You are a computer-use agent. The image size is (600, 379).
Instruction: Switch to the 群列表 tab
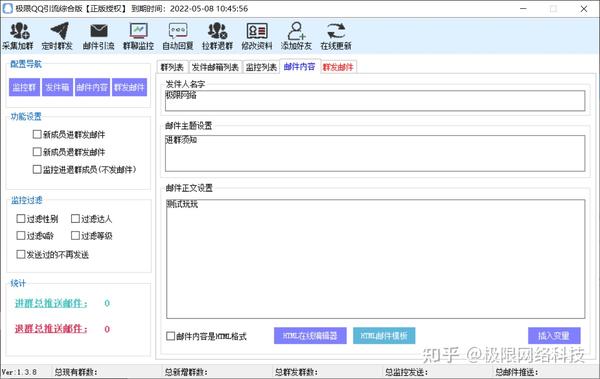[172, 67]
